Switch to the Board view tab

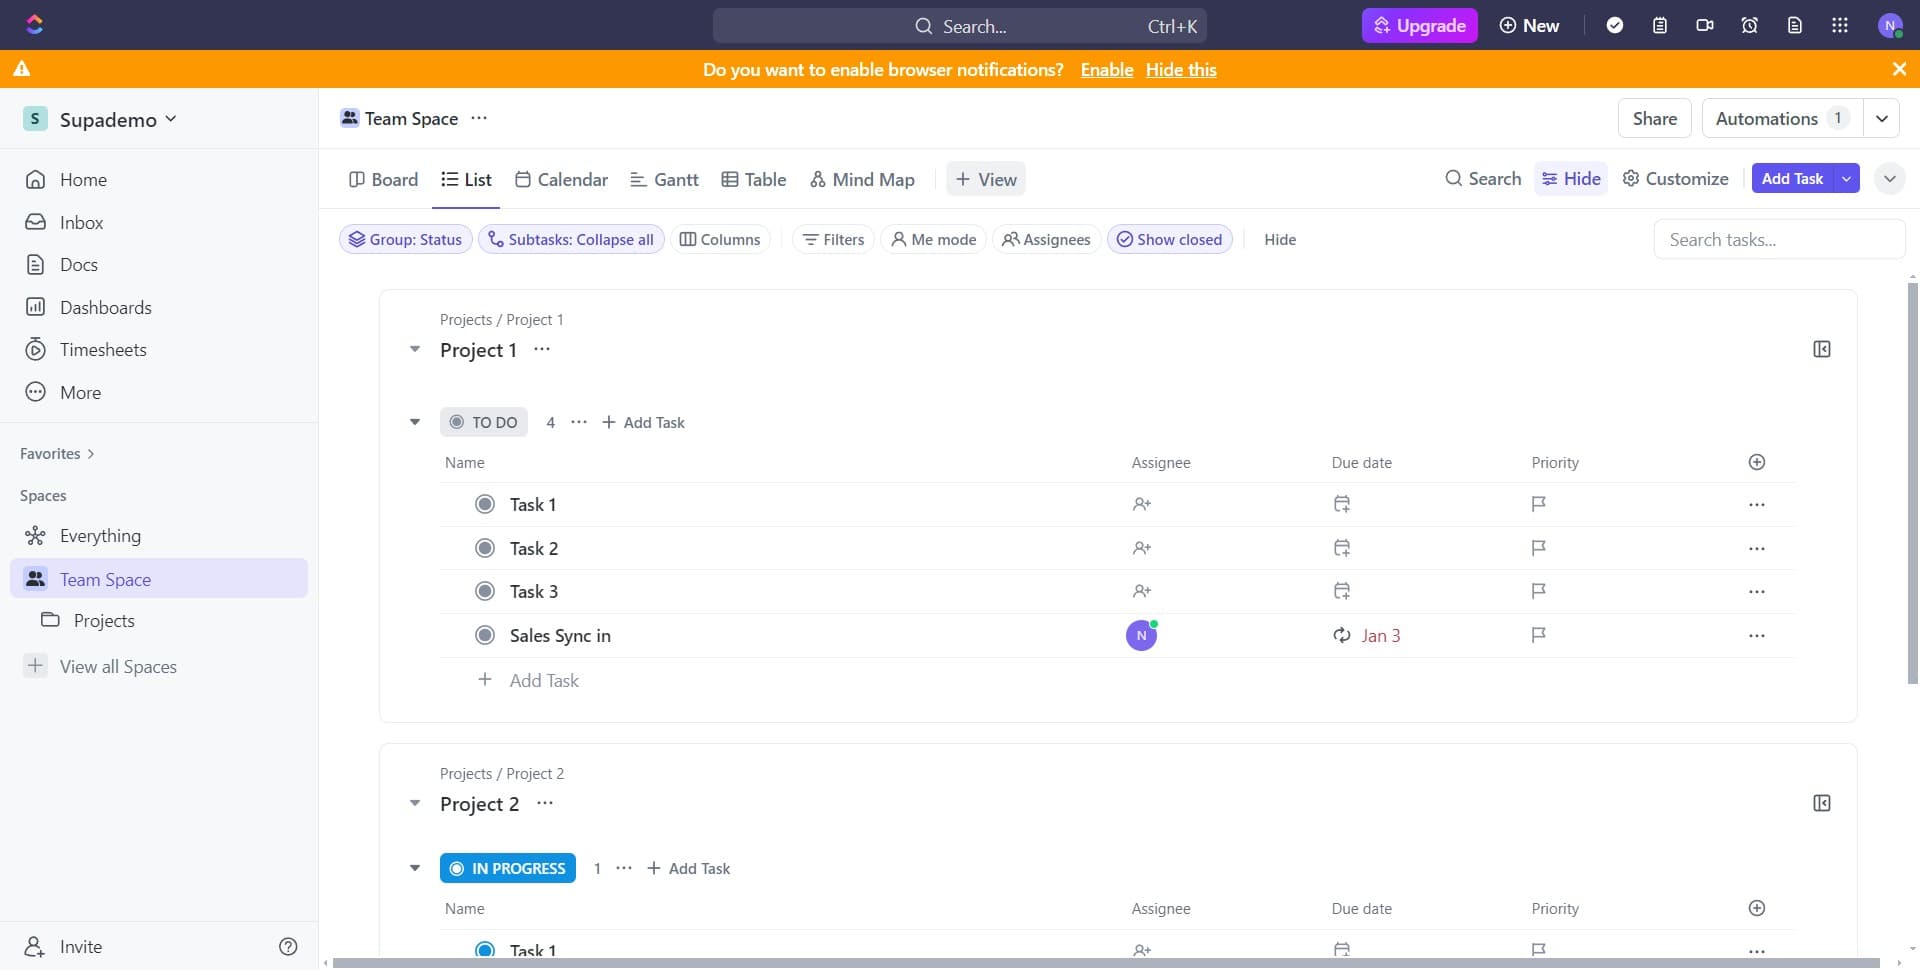point(382,179)
